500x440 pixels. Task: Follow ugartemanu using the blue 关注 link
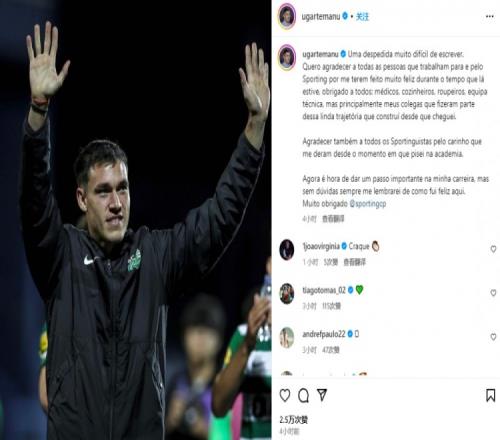(362, 17)
